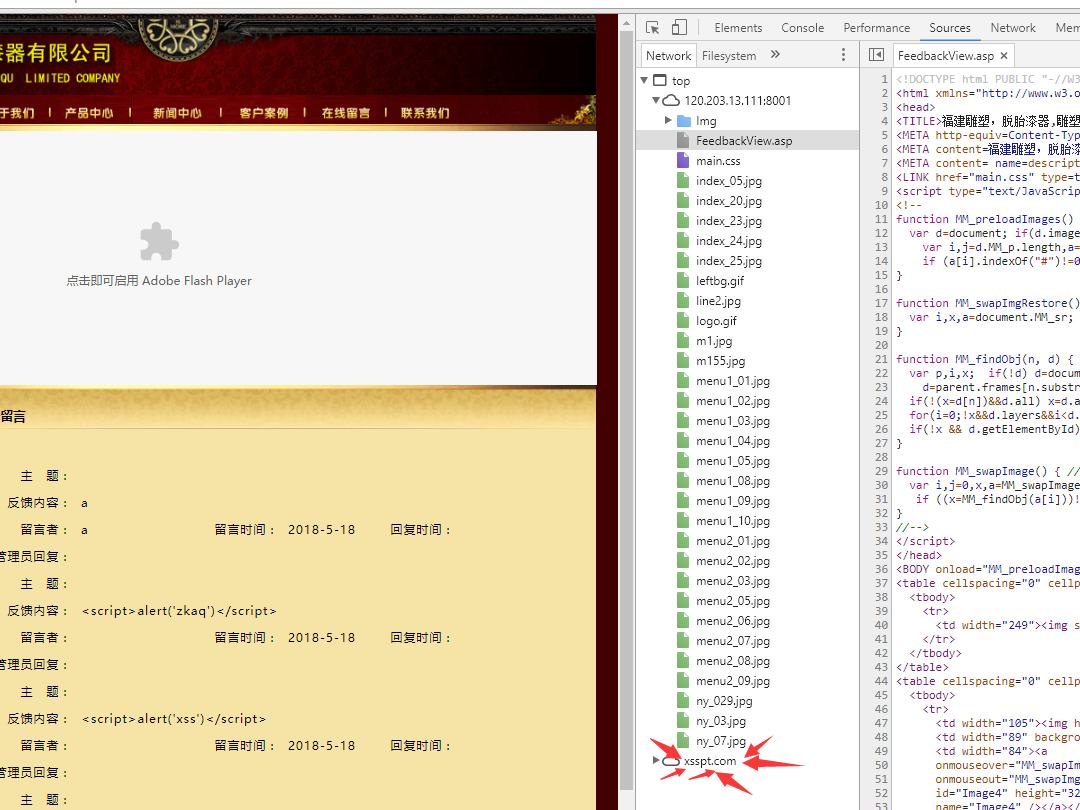1080x810 pixels.
Task: Select ny_03.jpg file
Action: (x=720, y=720)
